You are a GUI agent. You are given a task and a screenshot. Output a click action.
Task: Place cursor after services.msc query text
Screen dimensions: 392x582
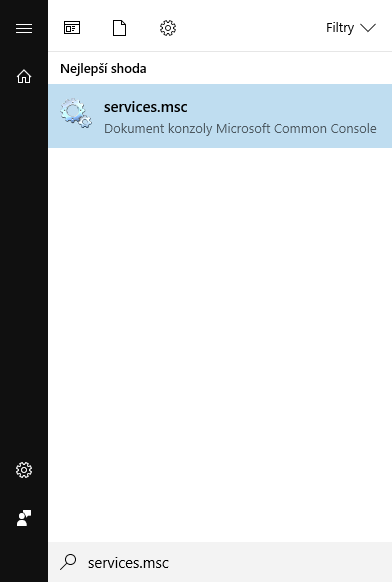pos(170,563)
